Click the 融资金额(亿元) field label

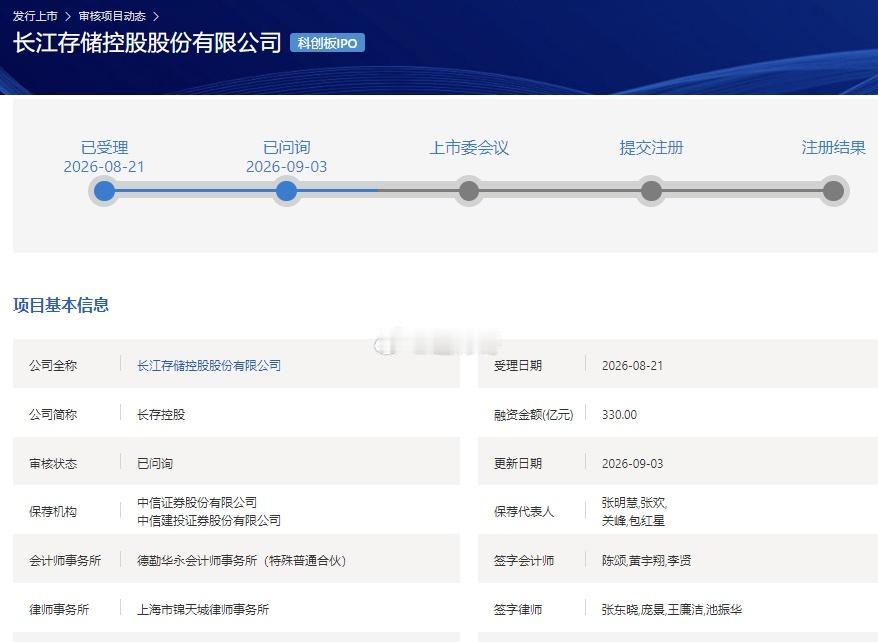(x=533, y=415)
